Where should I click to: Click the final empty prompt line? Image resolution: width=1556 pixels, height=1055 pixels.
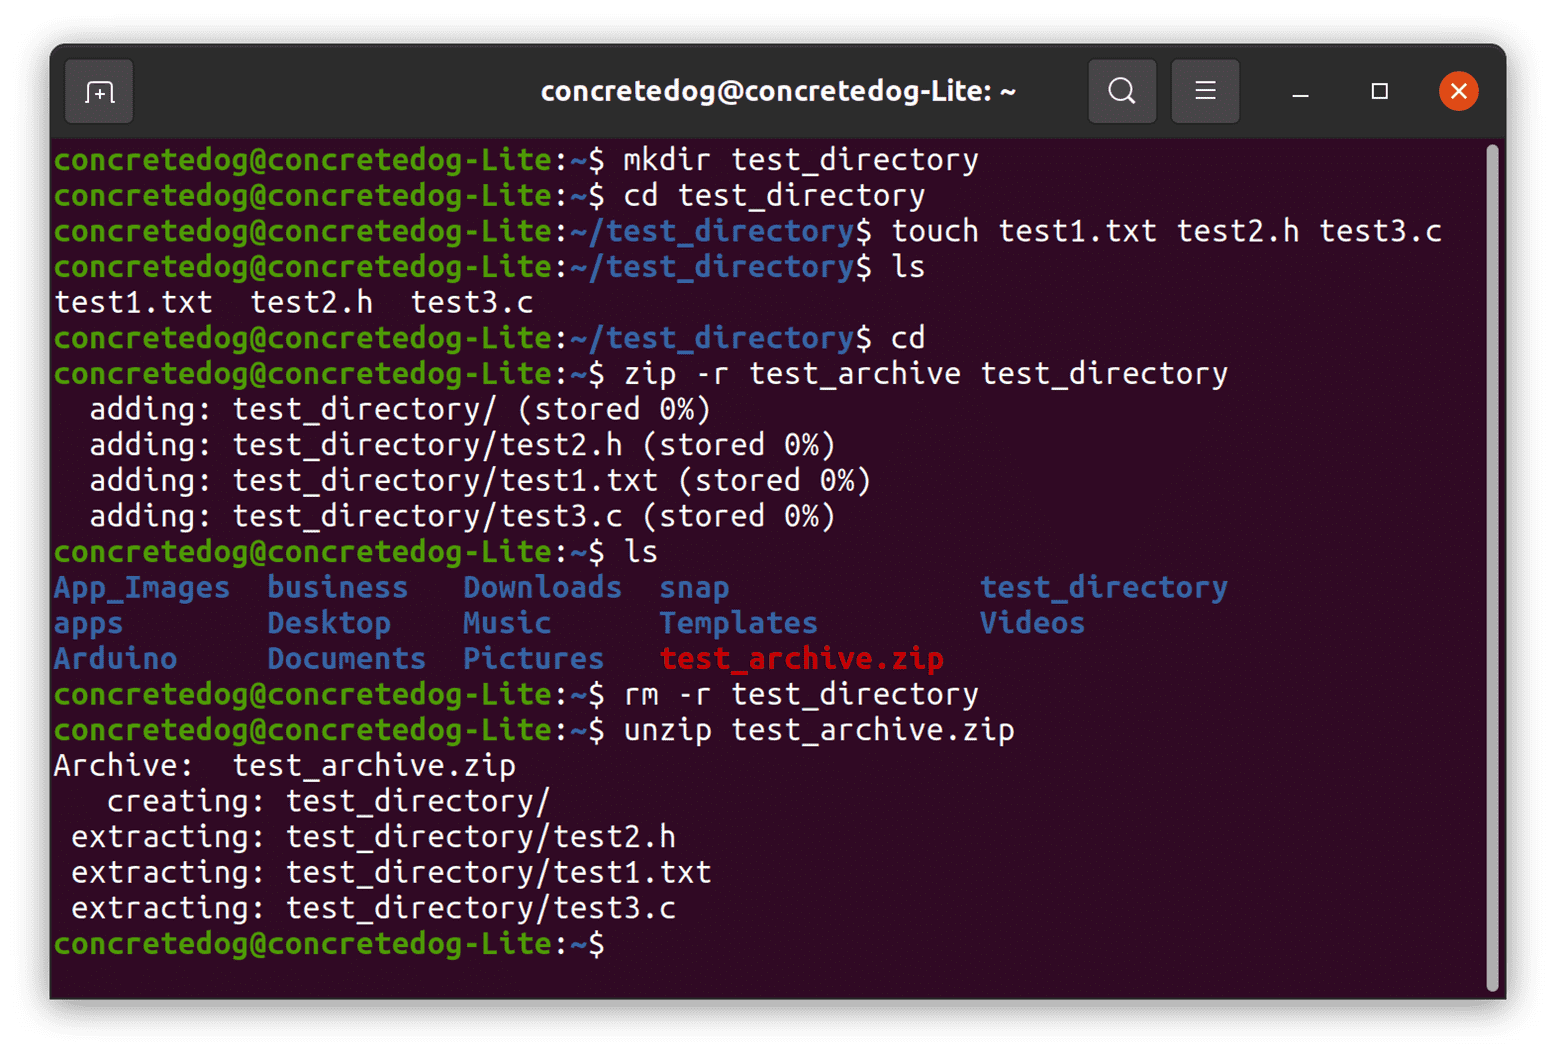click(x=330, y=945)
